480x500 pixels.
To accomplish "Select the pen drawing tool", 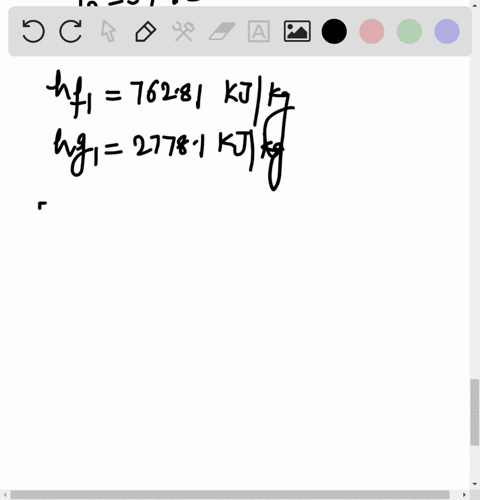I will [146, 31].
